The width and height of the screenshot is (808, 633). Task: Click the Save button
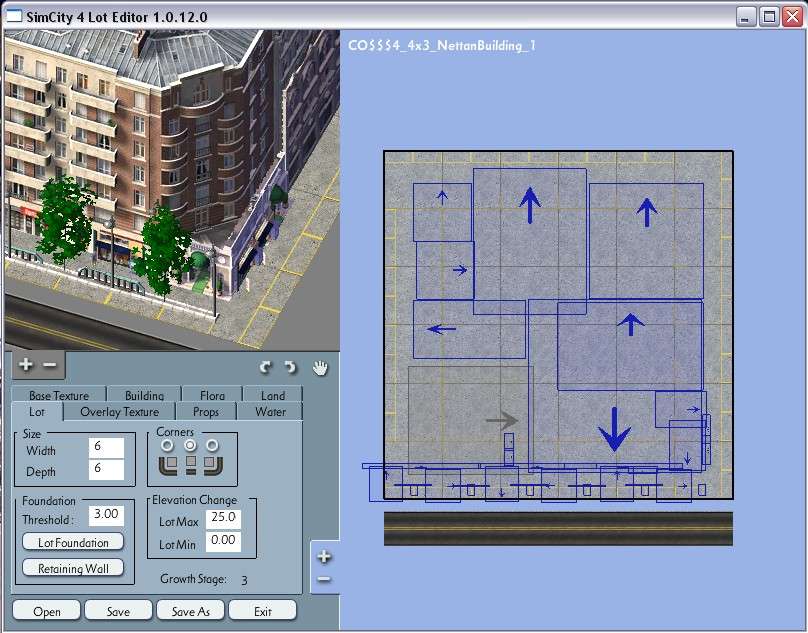tap(118, 610)
